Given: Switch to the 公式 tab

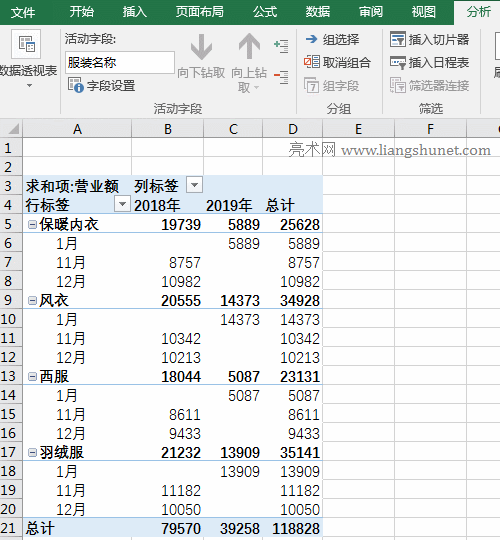Looking at the screenshot, I should coord(265,12).
